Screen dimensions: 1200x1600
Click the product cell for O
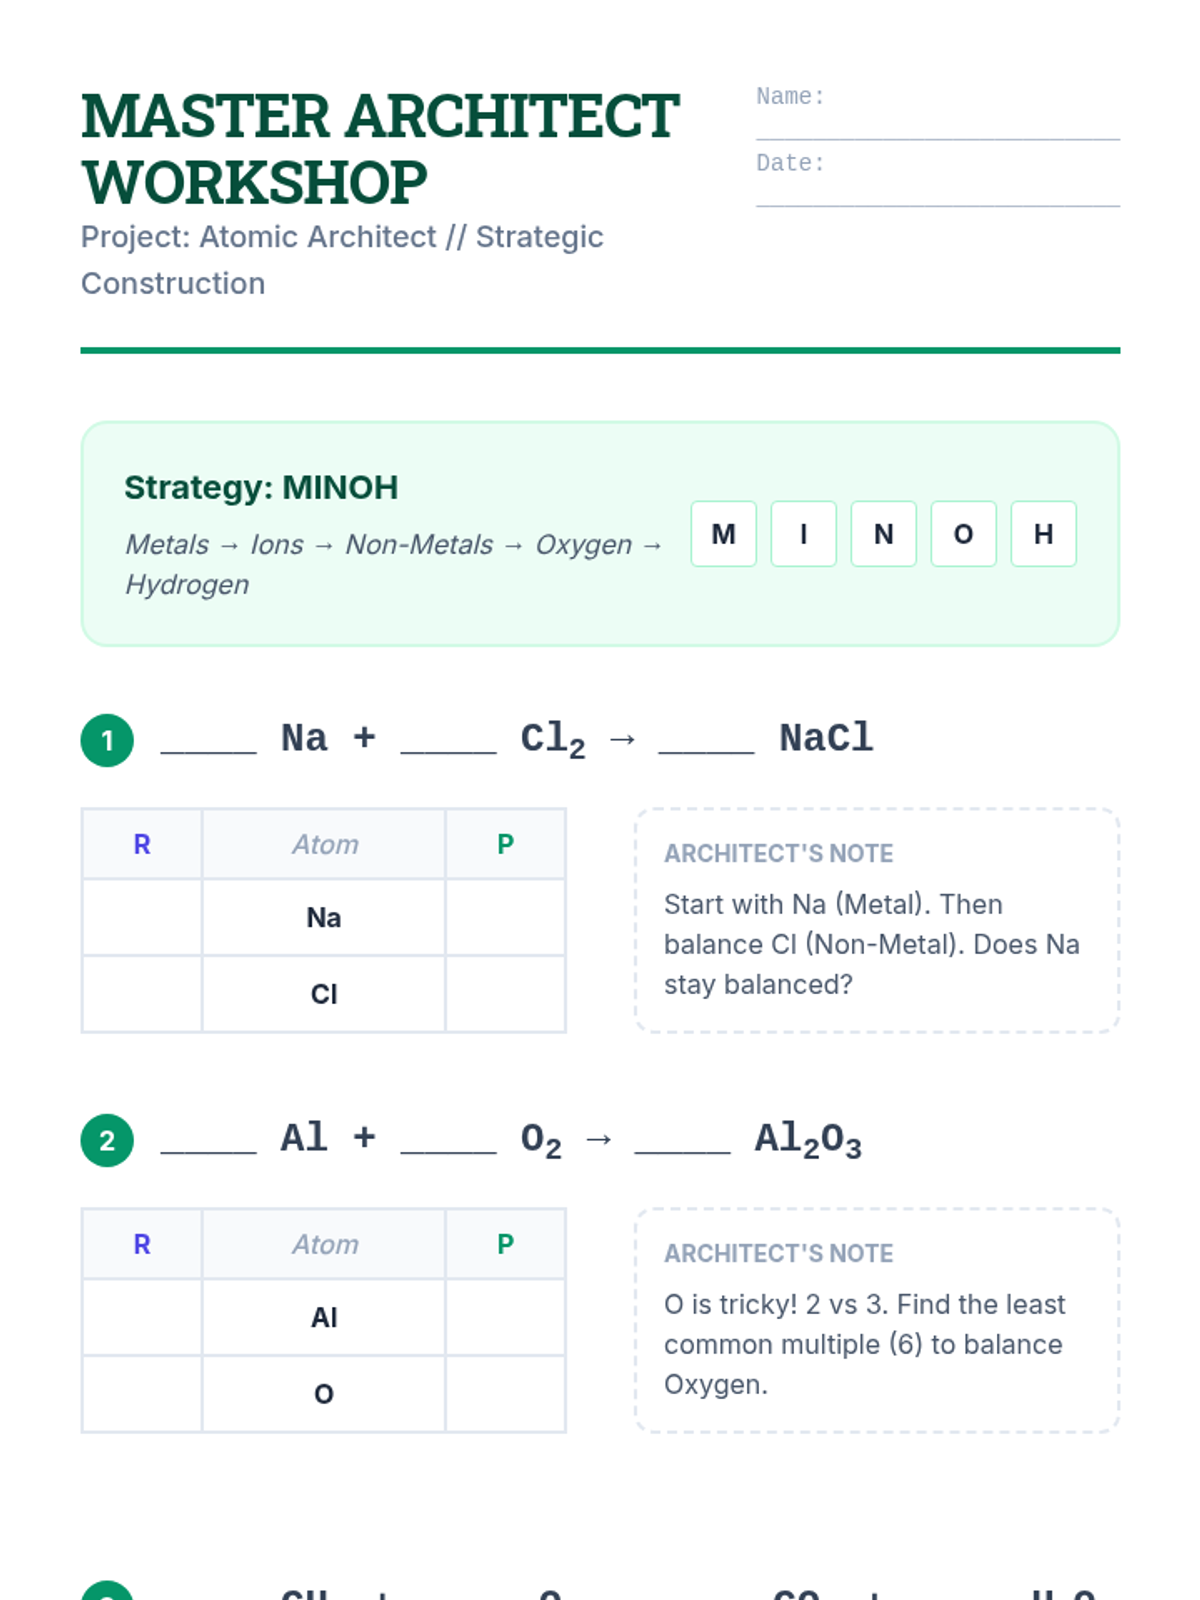point(505,1394)
